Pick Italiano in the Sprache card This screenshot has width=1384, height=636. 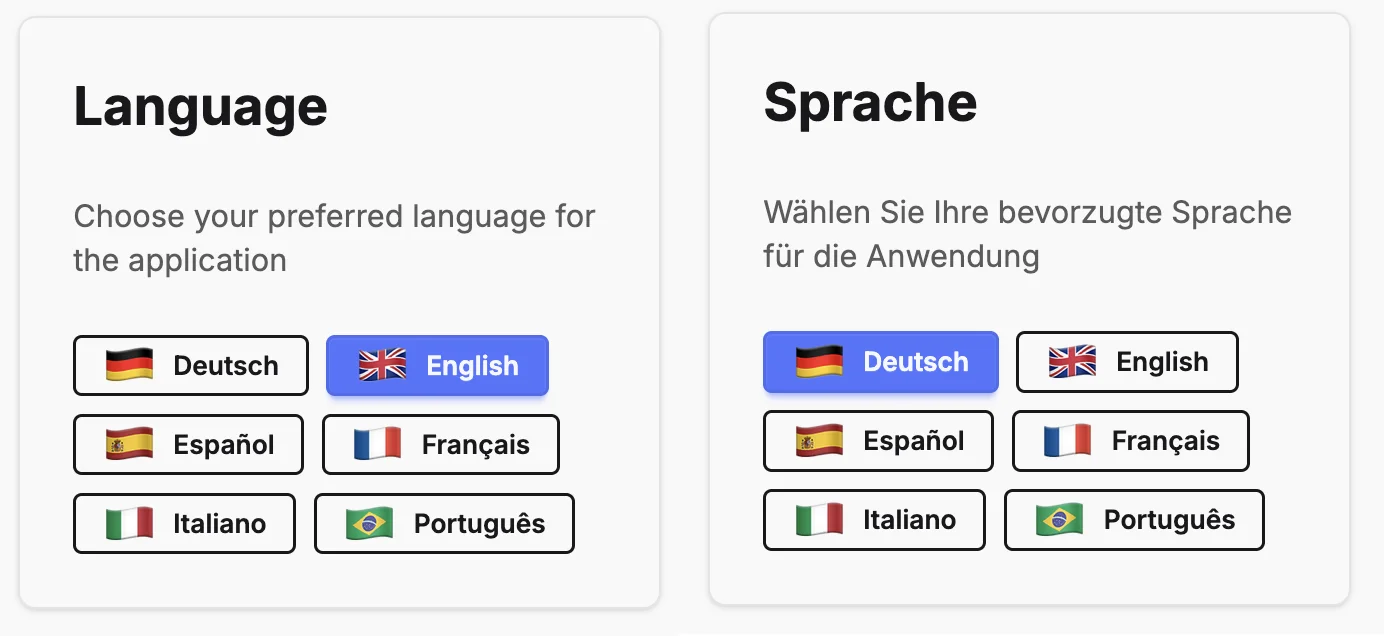874,520
